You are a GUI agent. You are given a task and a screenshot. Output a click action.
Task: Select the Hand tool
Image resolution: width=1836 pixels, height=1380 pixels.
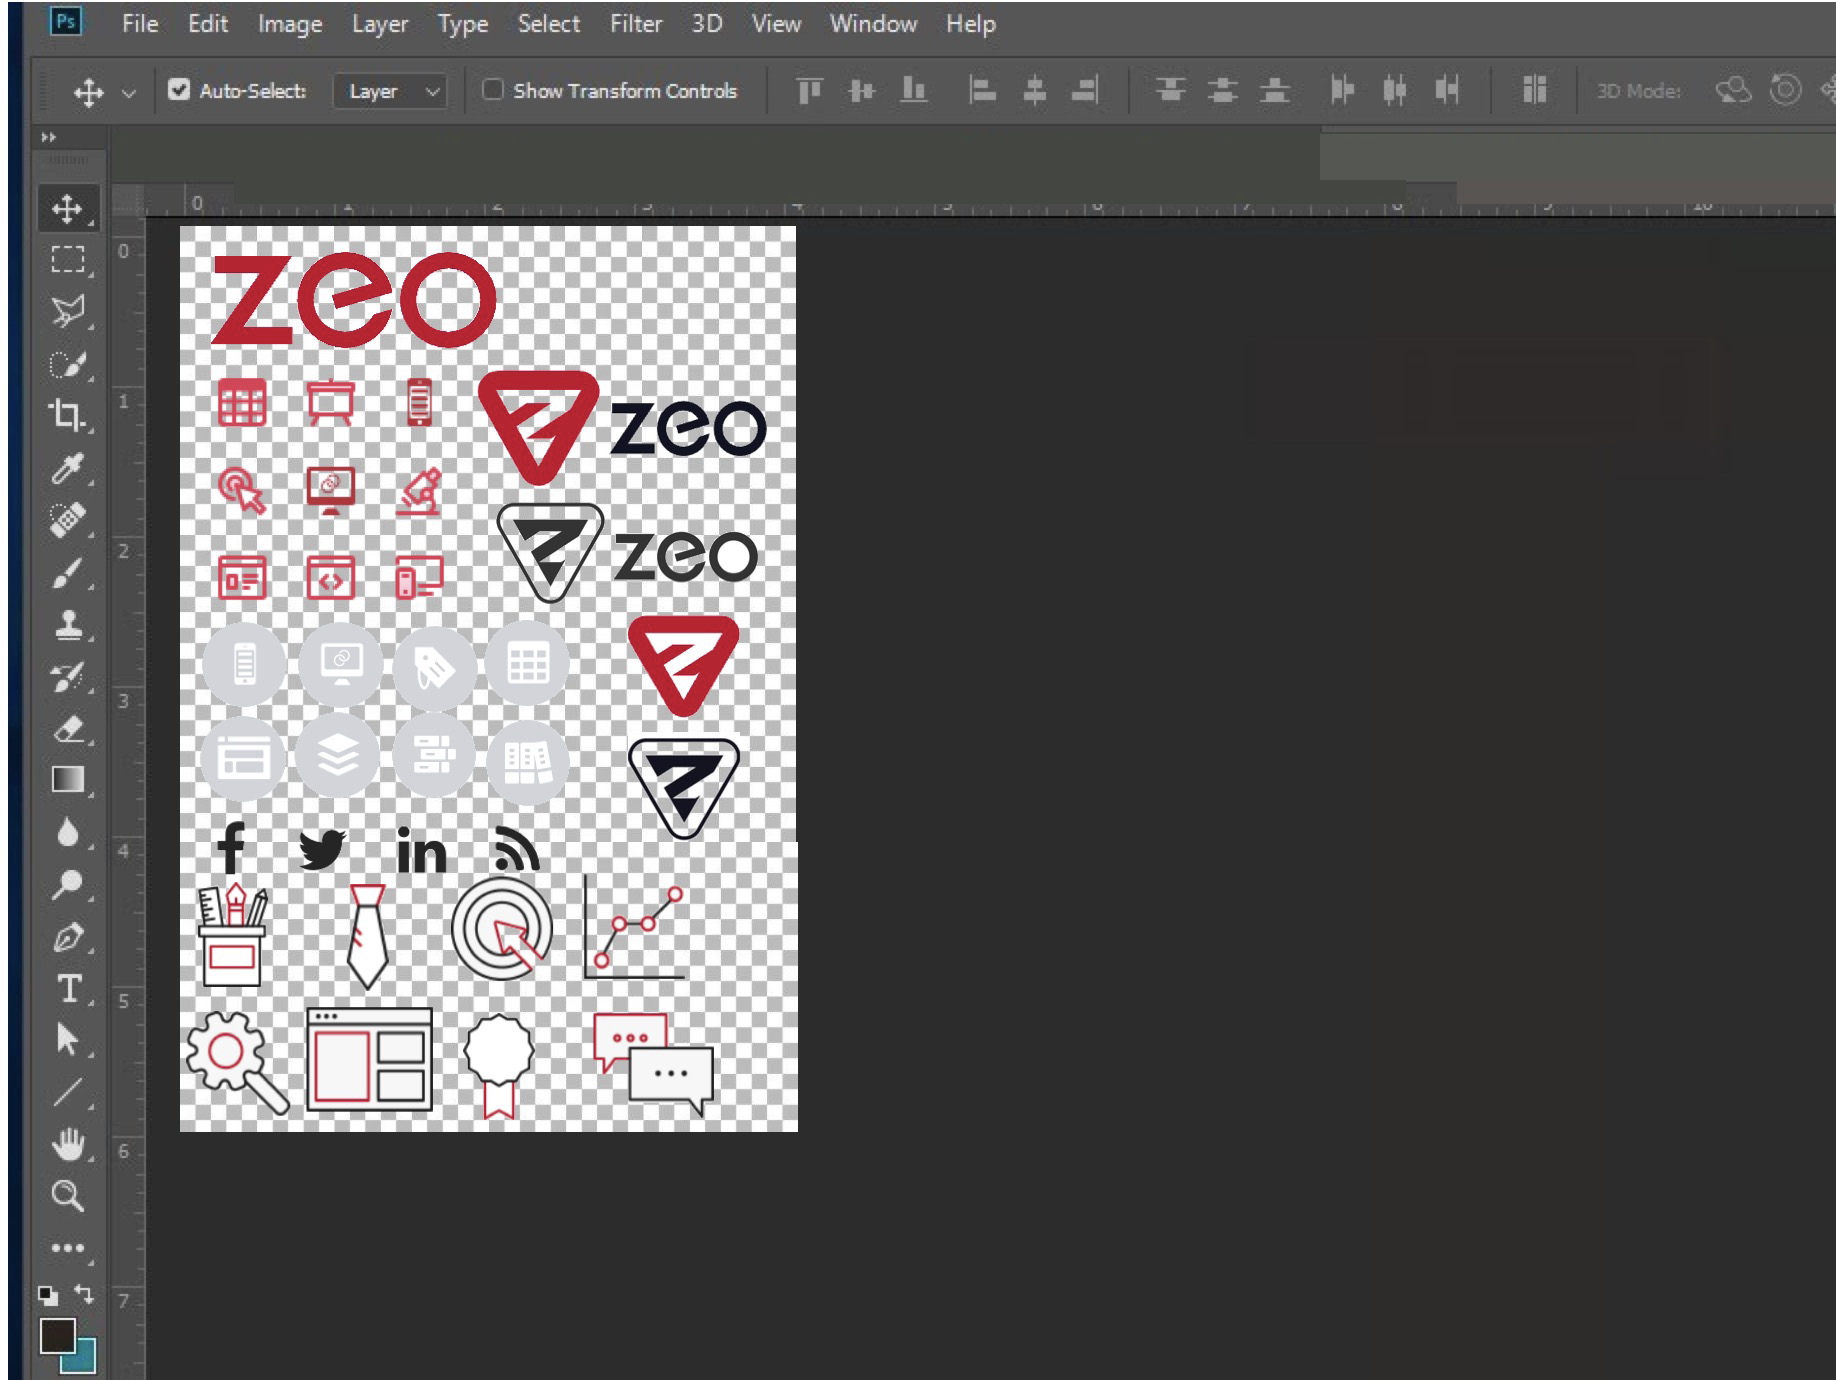pyautogui.click(x=67, y=1144)
